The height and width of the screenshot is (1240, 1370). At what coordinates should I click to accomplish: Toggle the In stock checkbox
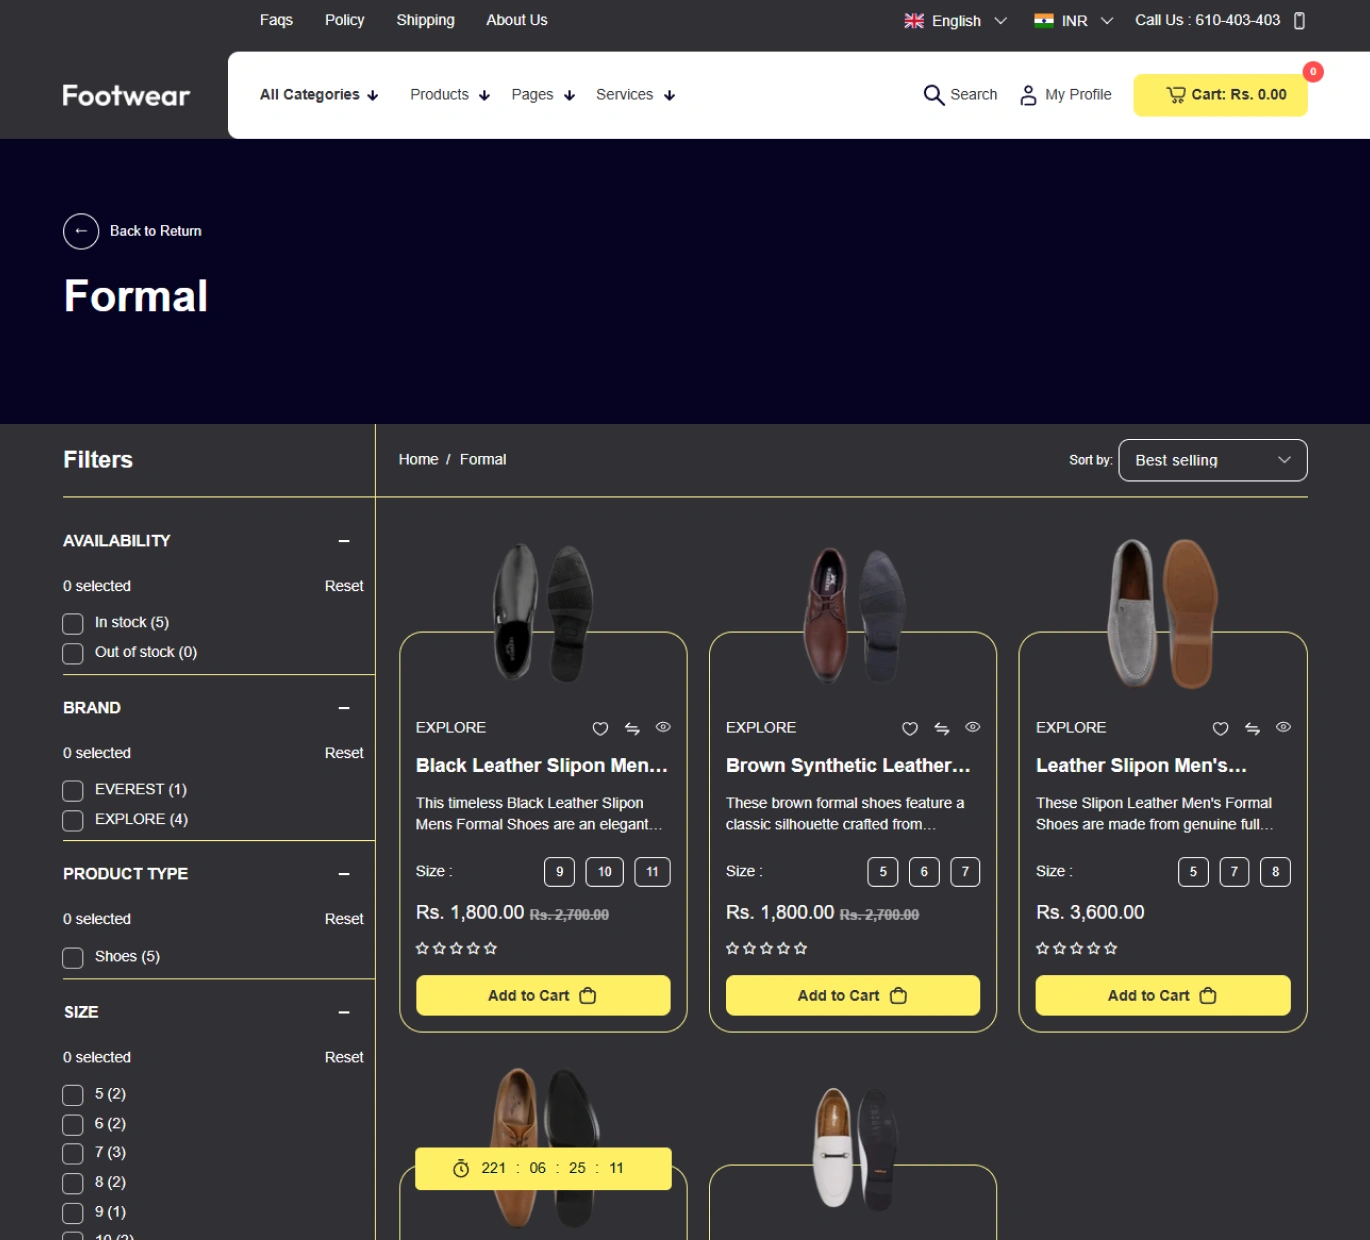73,624
